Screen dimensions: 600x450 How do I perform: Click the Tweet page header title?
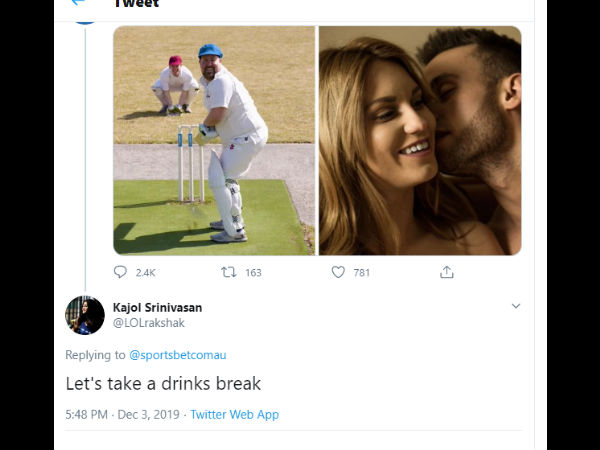click(137, 4)
